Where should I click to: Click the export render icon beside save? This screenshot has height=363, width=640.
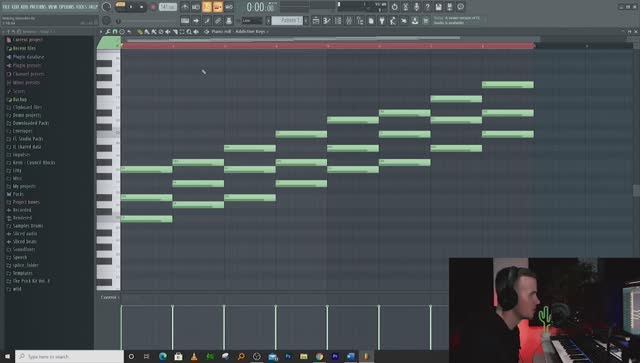(449, 7)
